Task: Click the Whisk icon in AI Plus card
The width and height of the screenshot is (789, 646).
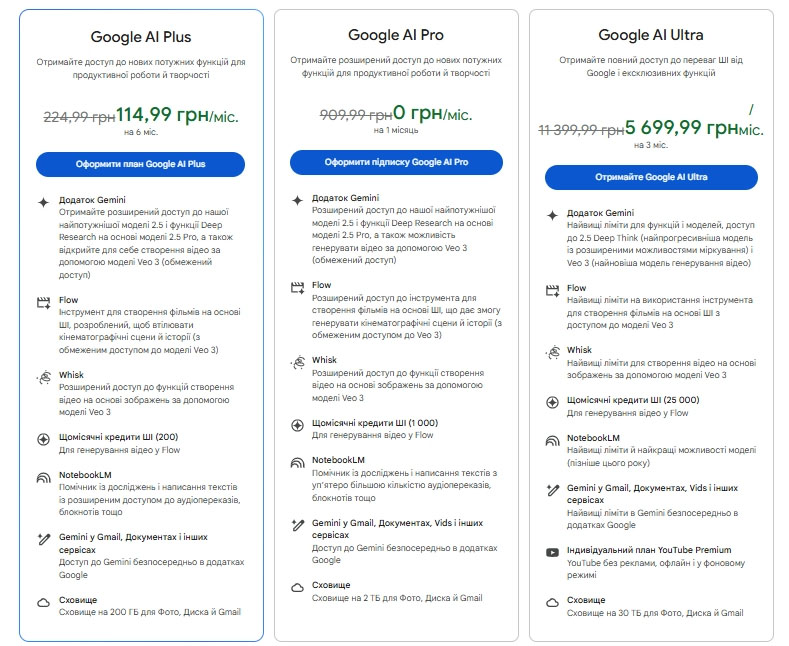Action: [43, 377]
